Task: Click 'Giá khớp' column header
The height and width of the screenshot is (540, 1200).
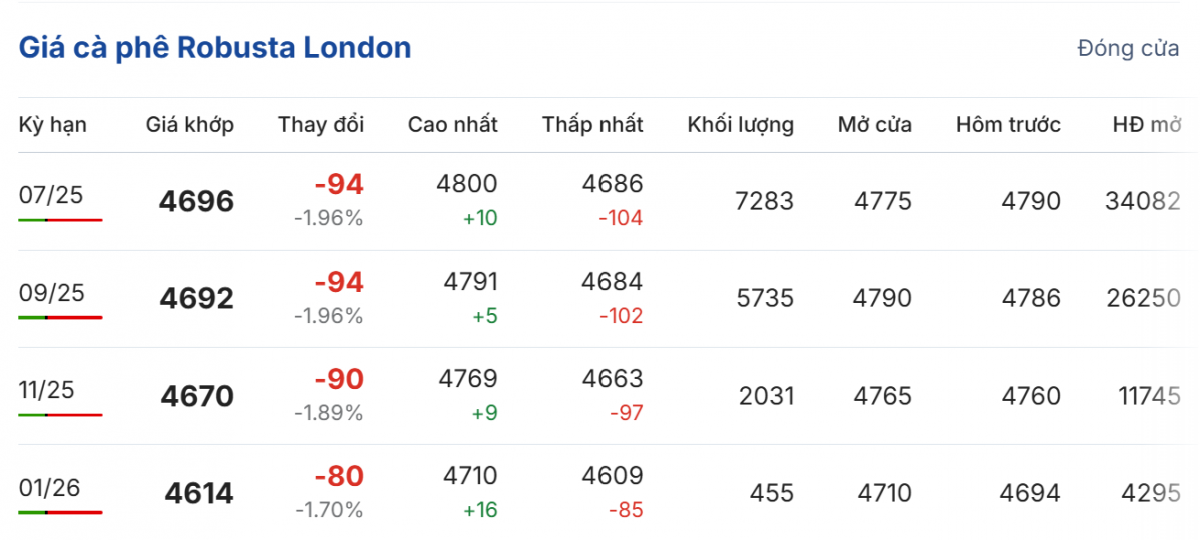Action: (x=190, y=125)
